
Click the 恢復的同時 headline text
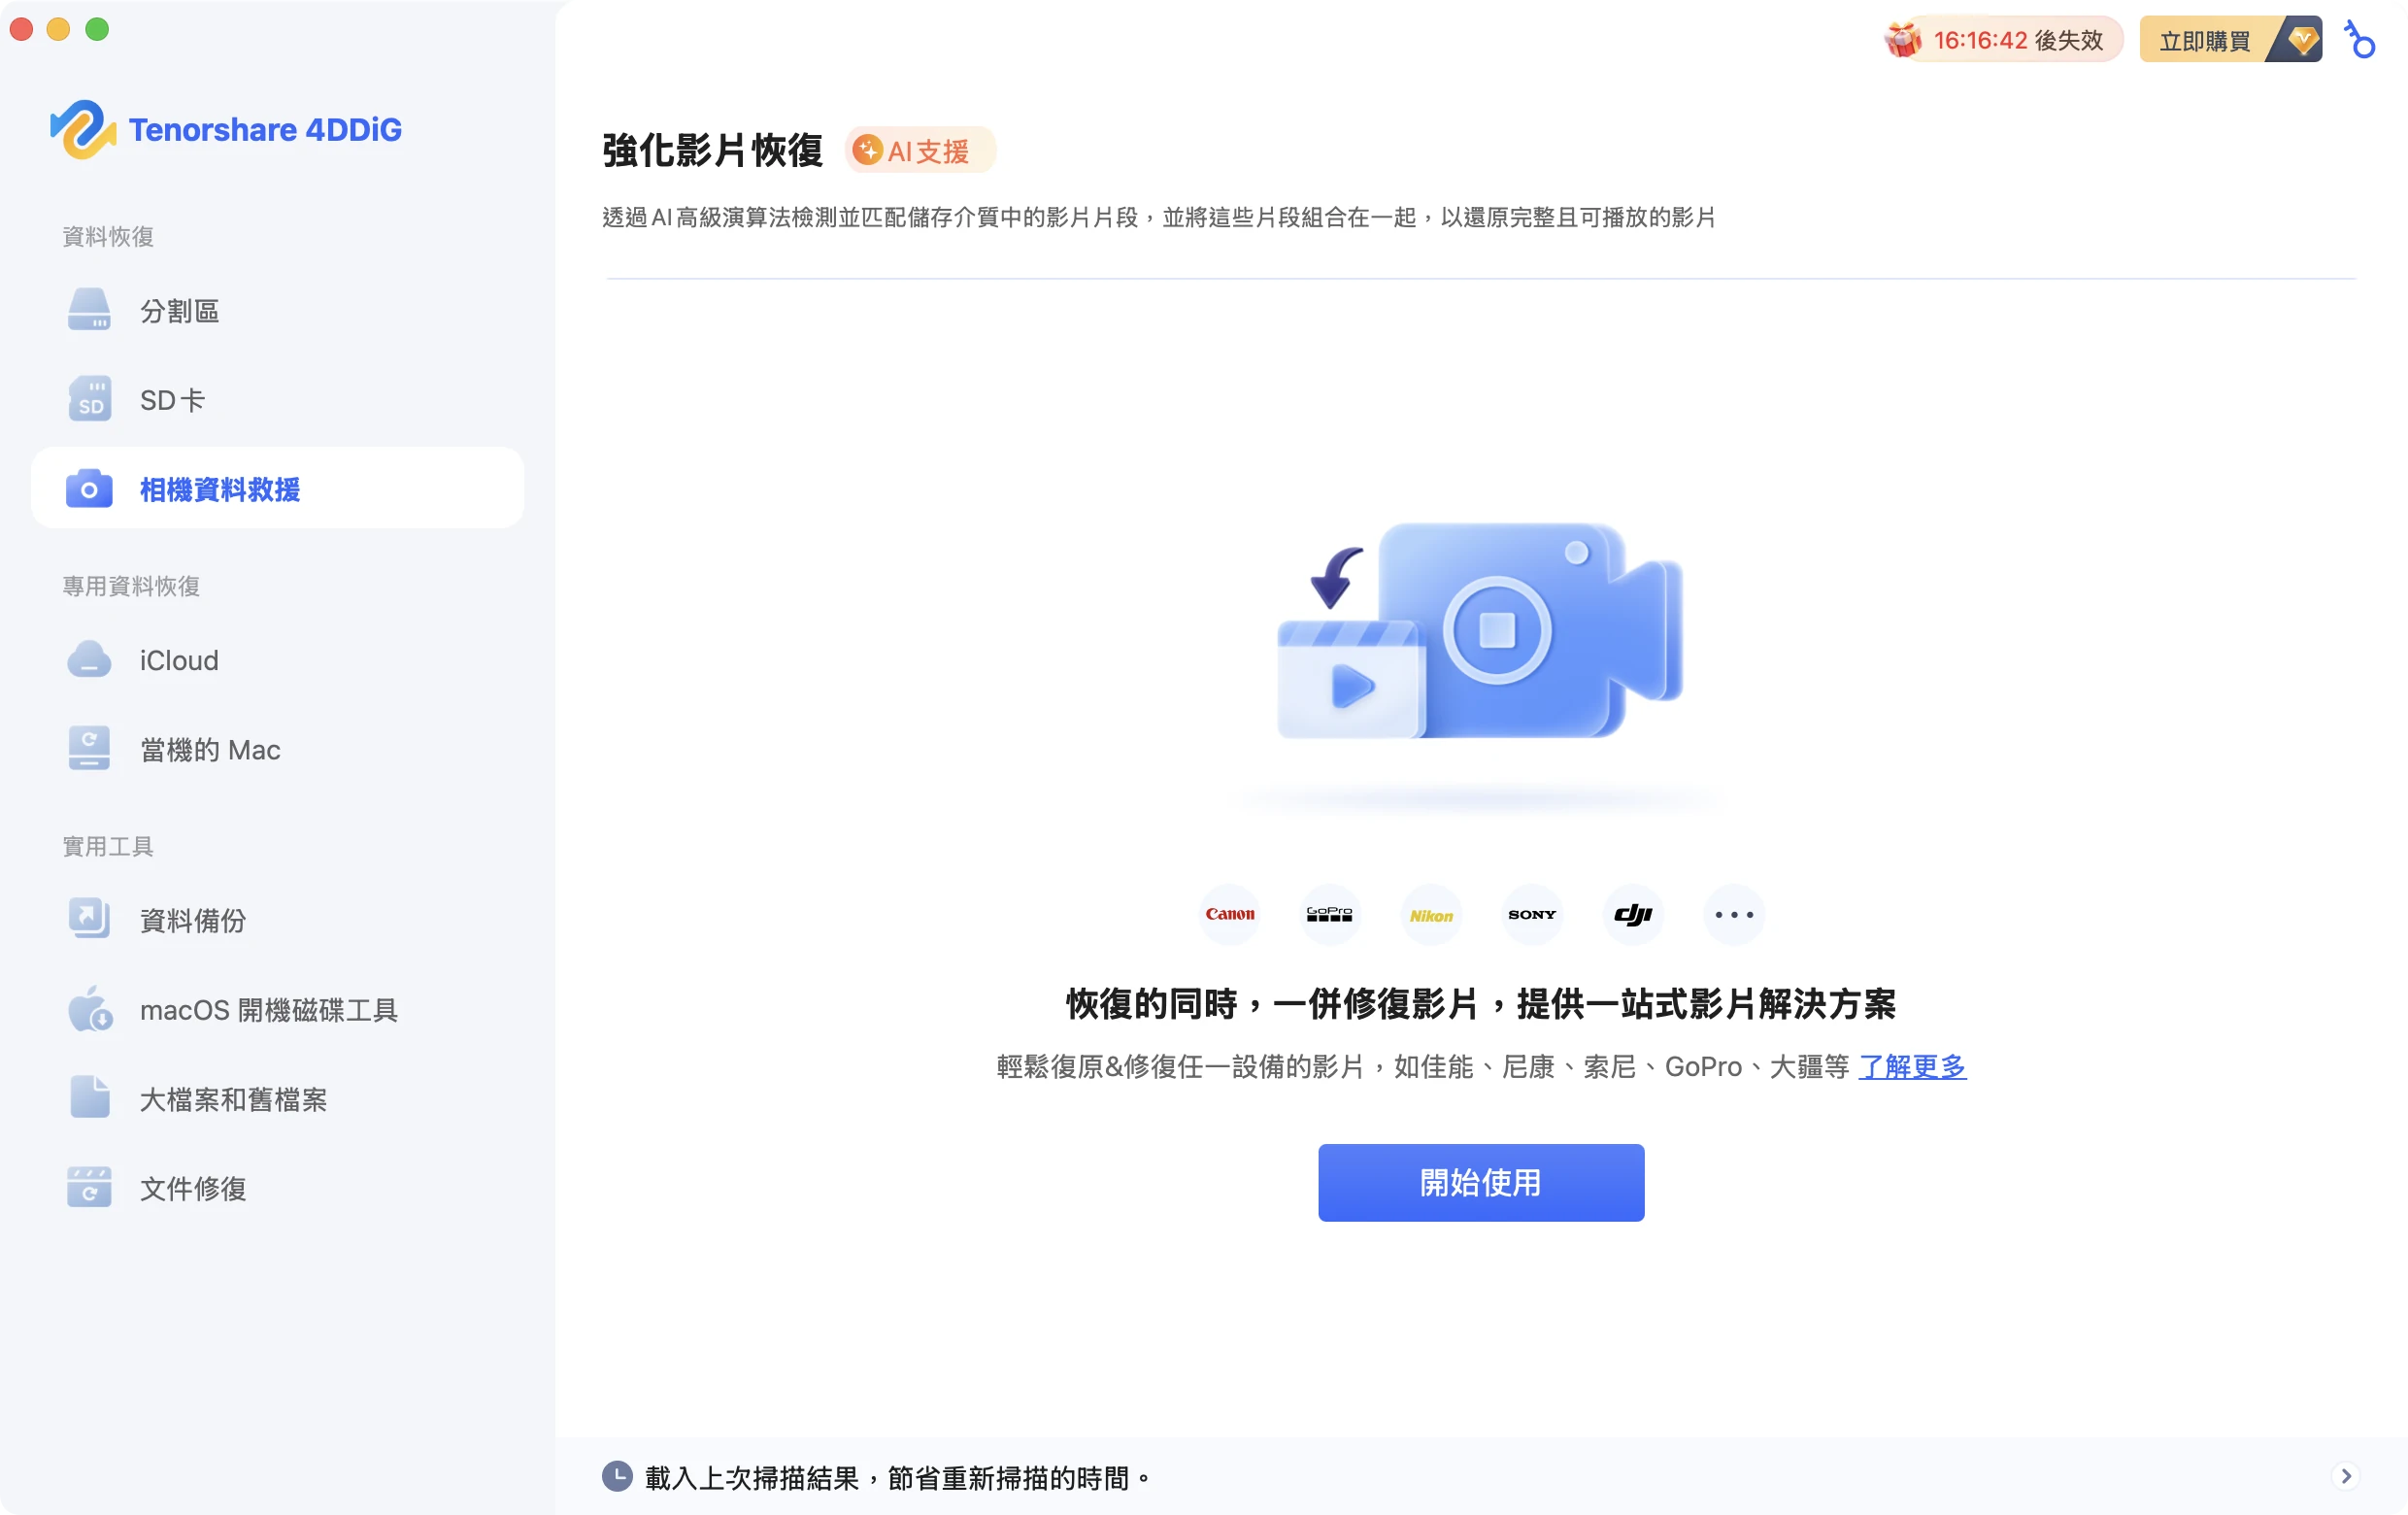coord(1481,1003)
